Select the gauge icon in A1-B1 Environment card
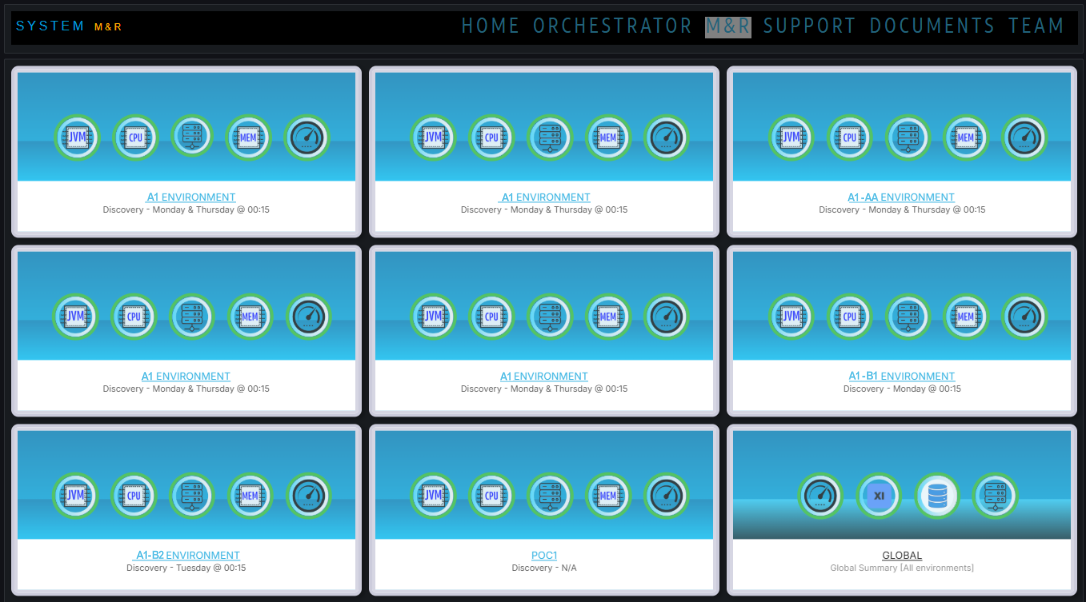The height and width of the screenshot is (602, 1086). click(1023, 316)
